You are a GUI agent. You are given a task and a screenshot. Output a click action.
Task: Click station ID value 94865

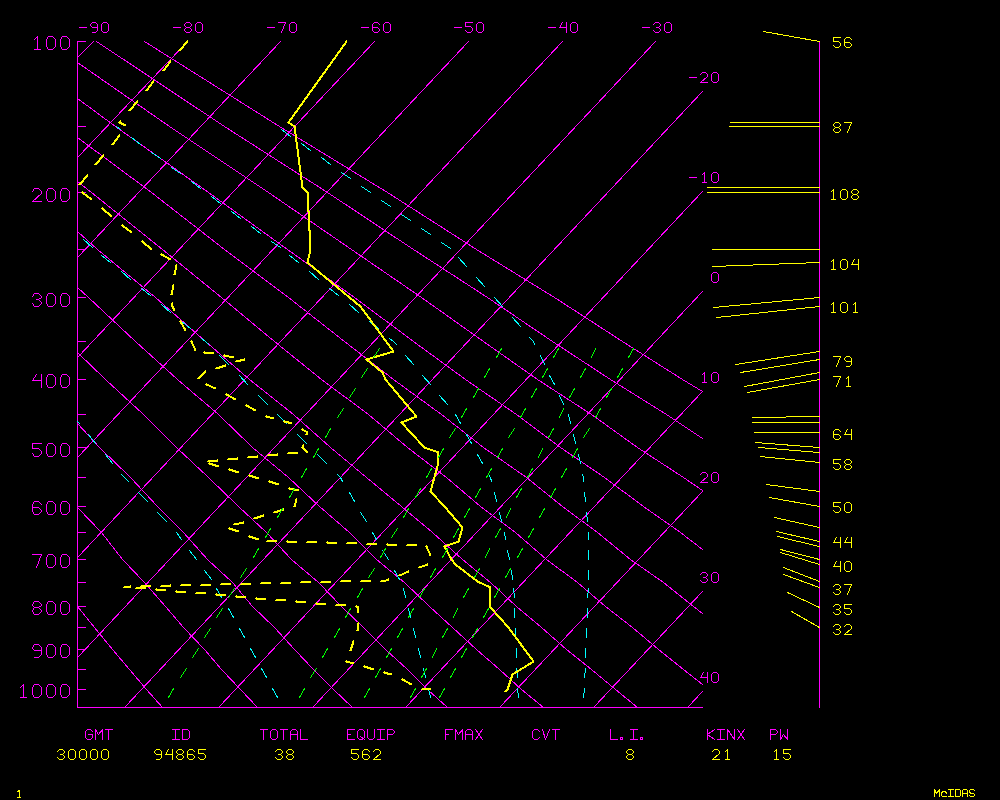pyautogui.click(x=180, y=755)
